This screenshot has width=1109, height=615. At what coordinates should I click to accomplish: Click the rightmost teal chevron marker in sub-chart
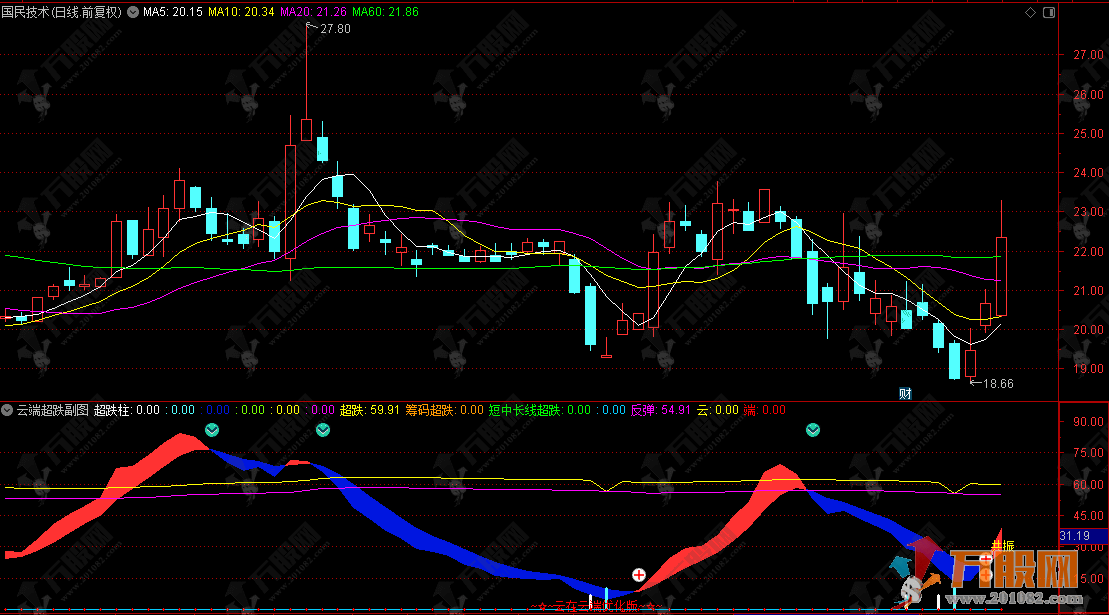(813, 430)
